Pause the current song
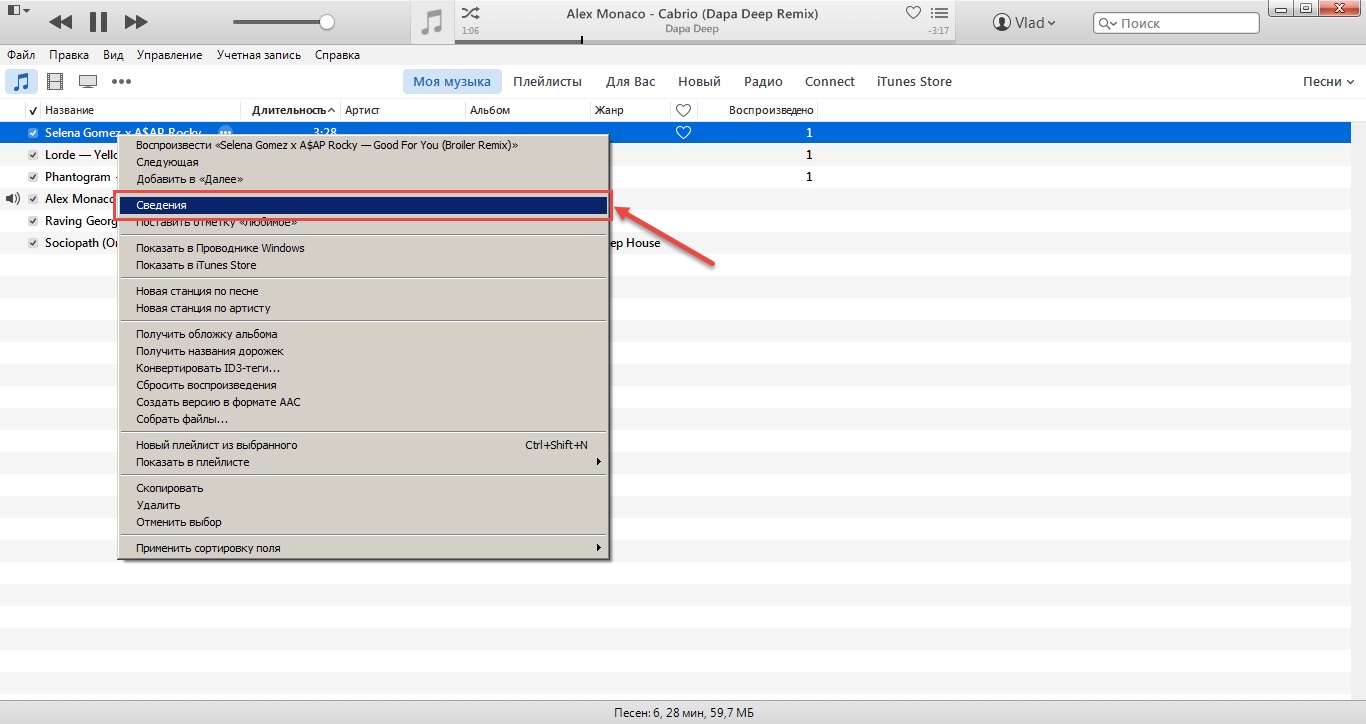 coord(98,21)
